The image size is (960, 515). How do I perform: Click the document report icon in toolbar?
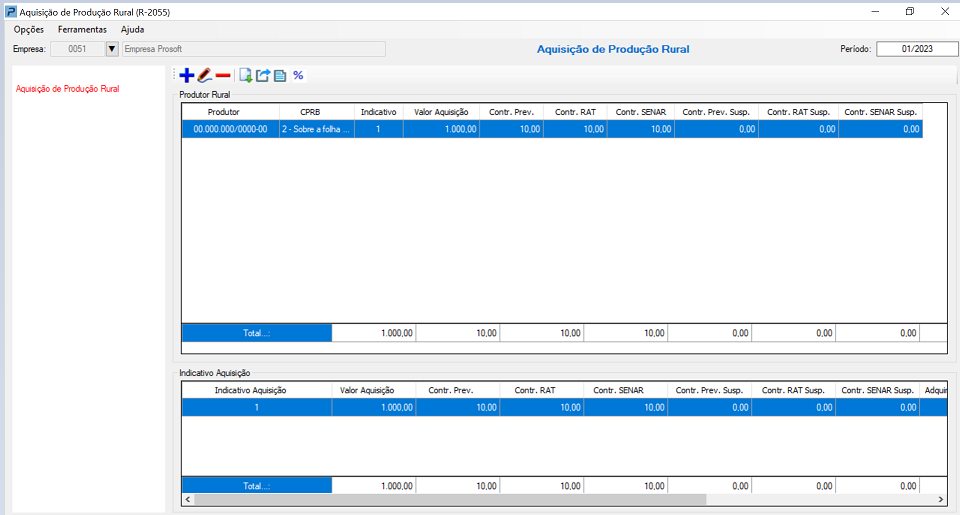pos(280,75)
